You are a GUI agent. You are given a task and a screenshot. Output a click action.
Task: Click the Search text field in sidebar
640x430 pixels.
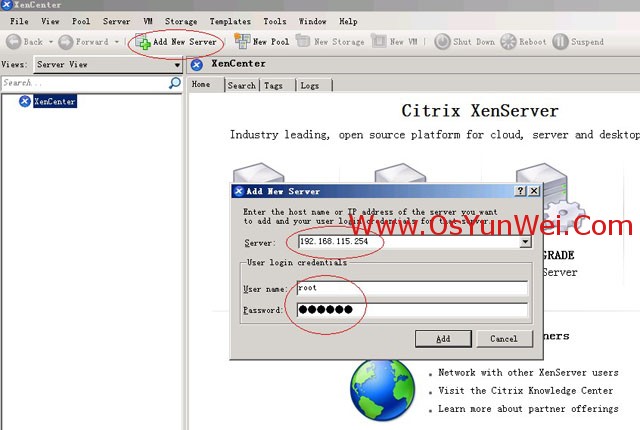pyautogui.click(x=85, y=83)
